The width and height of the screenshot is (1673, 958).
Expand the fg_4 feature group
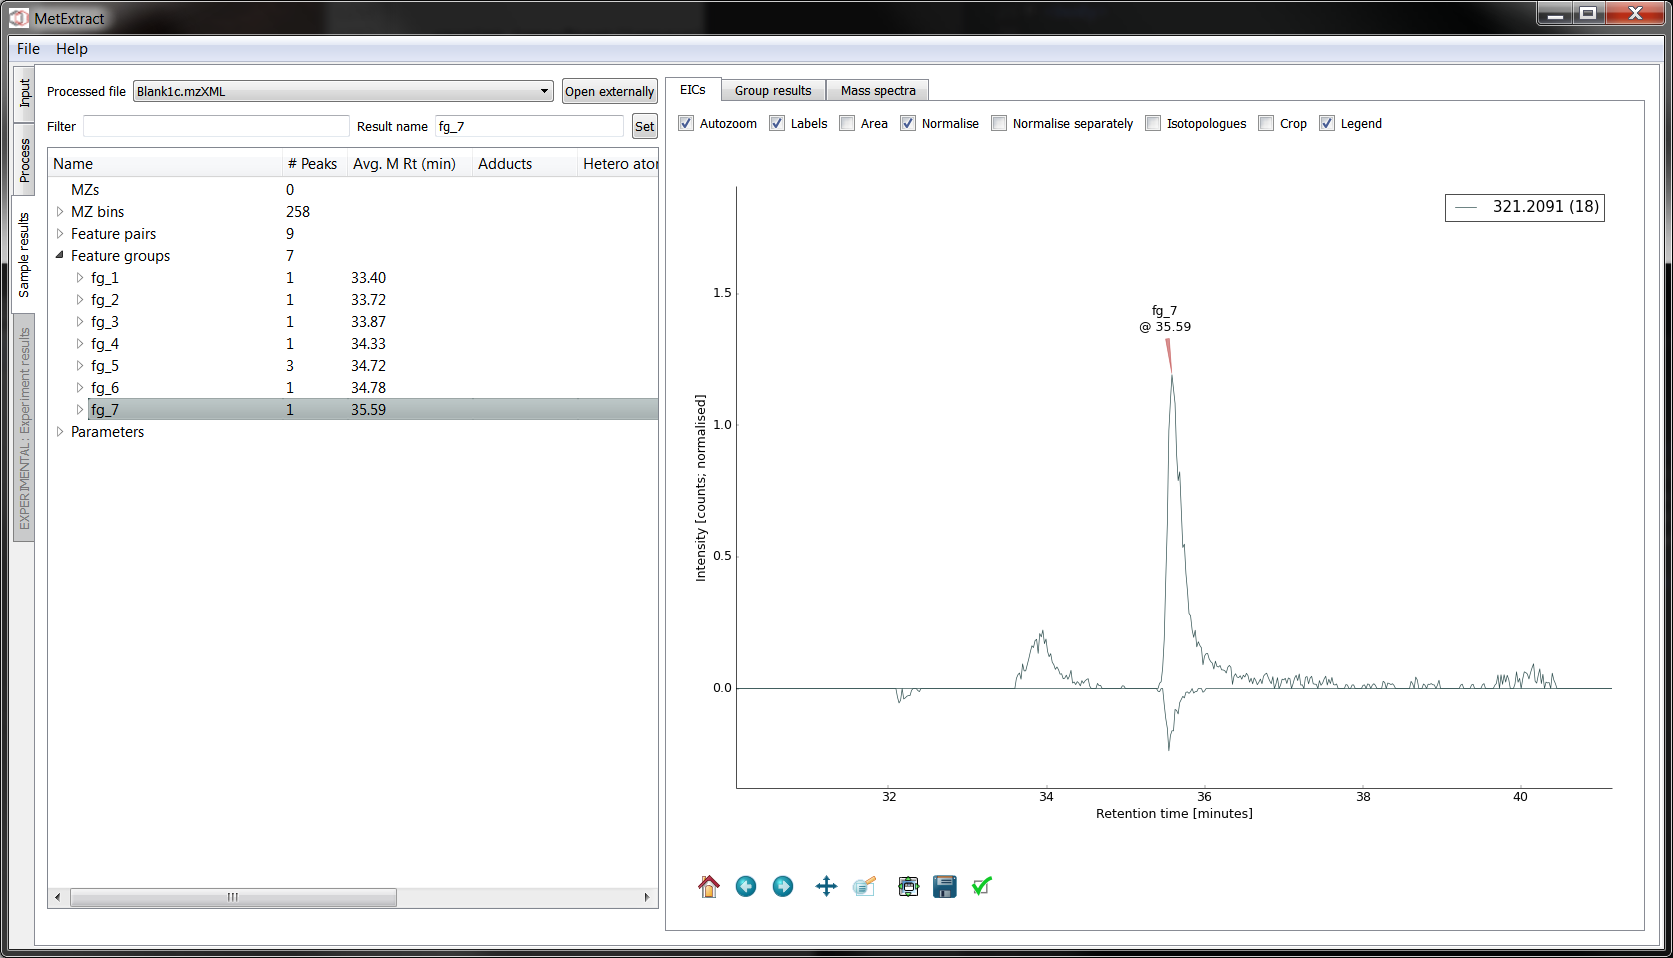(80, 344)
